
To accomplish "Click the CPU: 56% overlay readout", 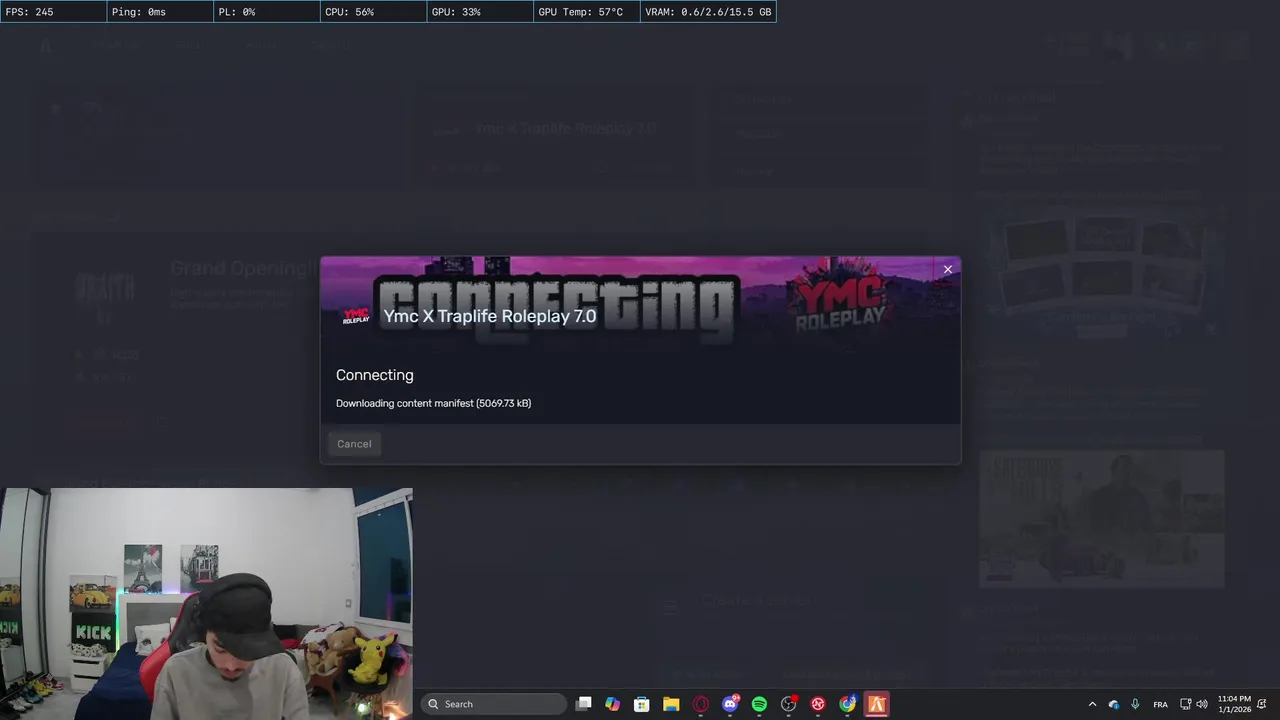I will click(x=374, y=12).
